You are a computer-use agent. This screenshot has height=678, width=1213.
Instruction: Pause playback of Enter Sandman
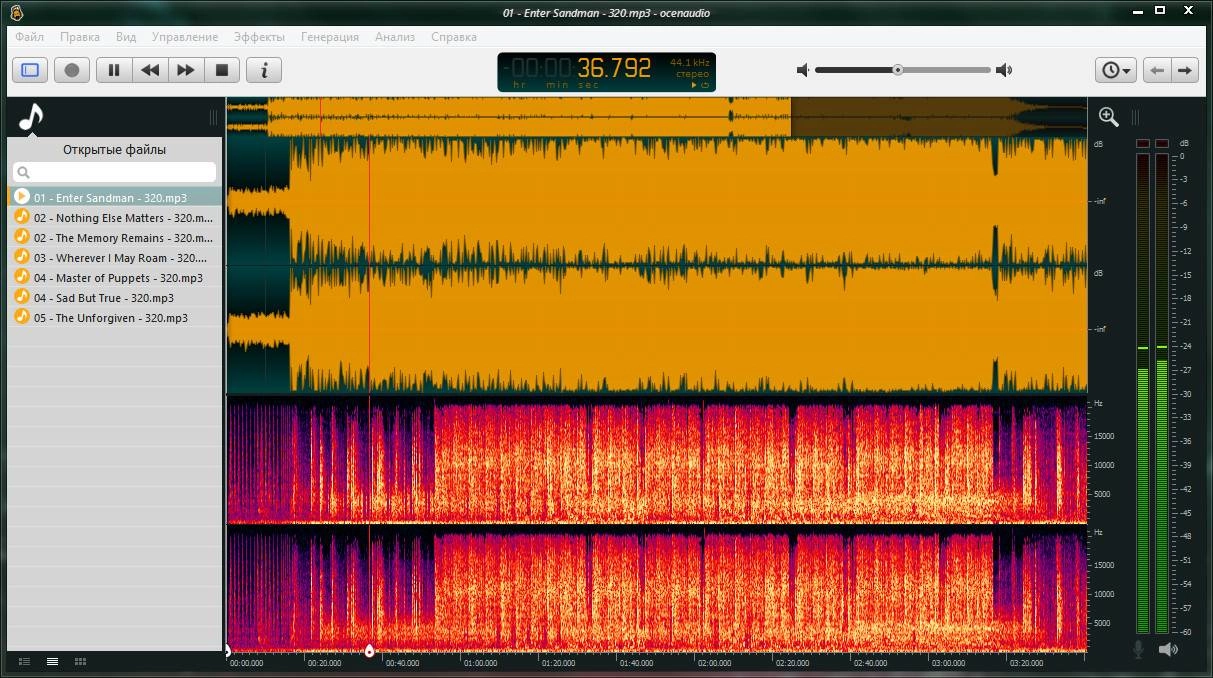point(114,70)
